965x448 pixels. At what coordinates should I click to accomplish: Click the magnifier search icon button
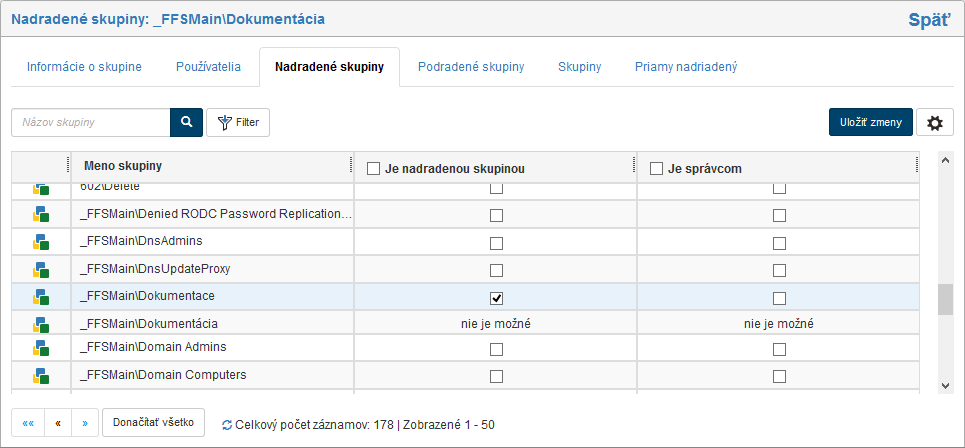(186, 122)
